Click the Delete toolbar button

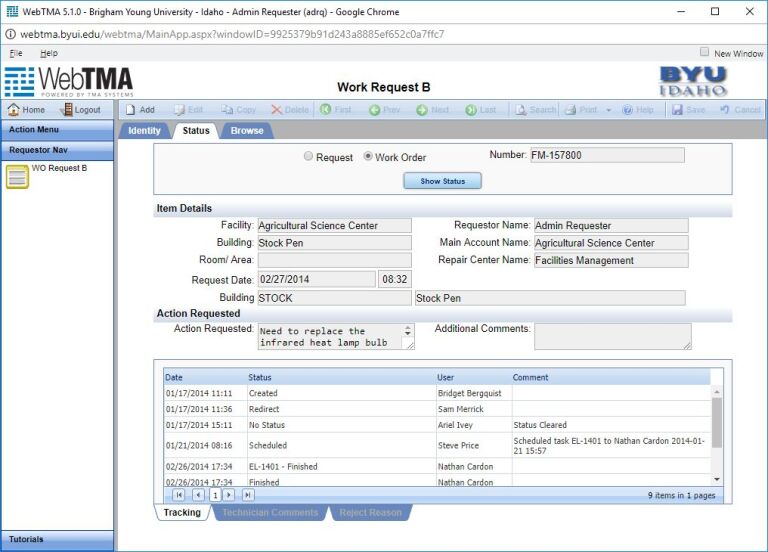(290, 110)
